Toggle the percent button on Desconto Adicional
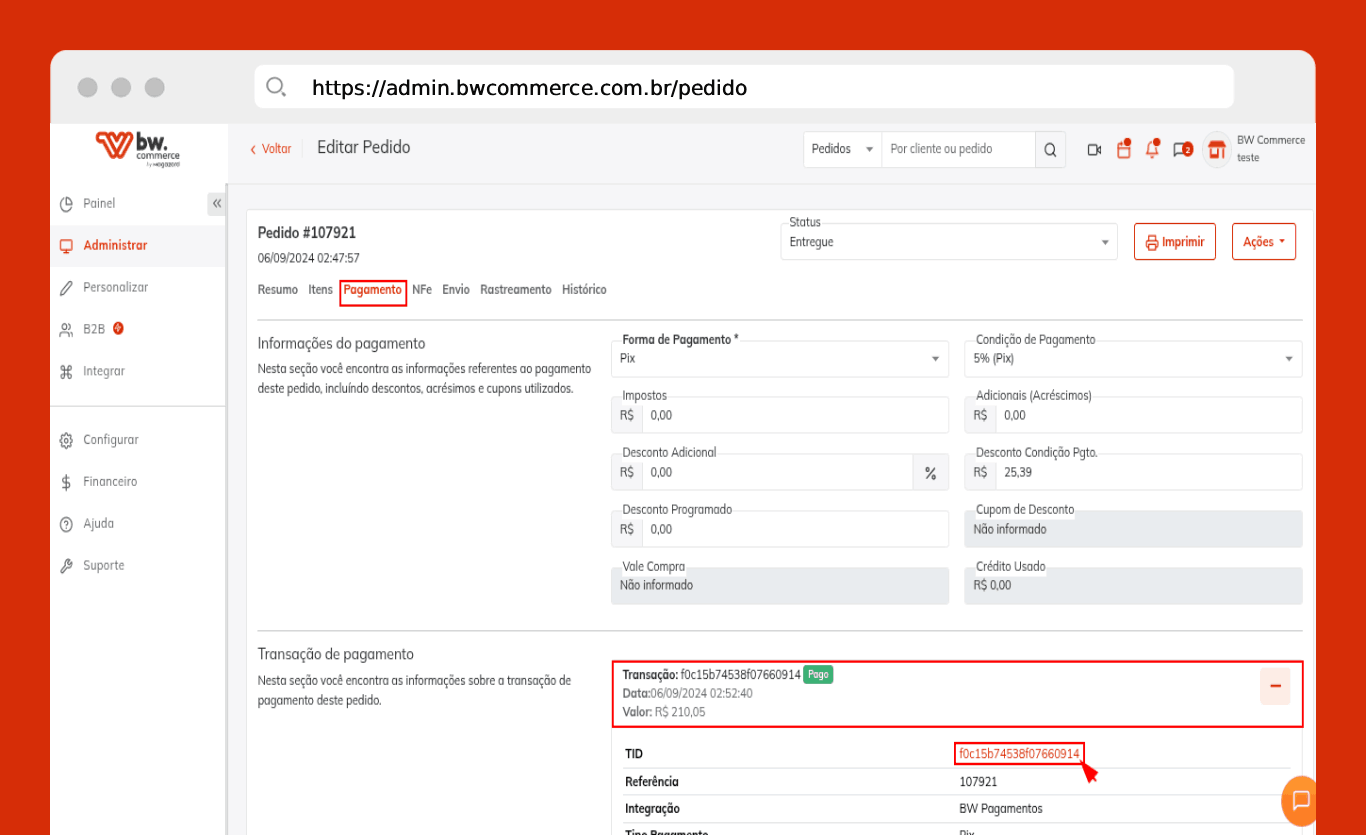This screenshot has width=1366, height=835. click(x=931, y=473)
